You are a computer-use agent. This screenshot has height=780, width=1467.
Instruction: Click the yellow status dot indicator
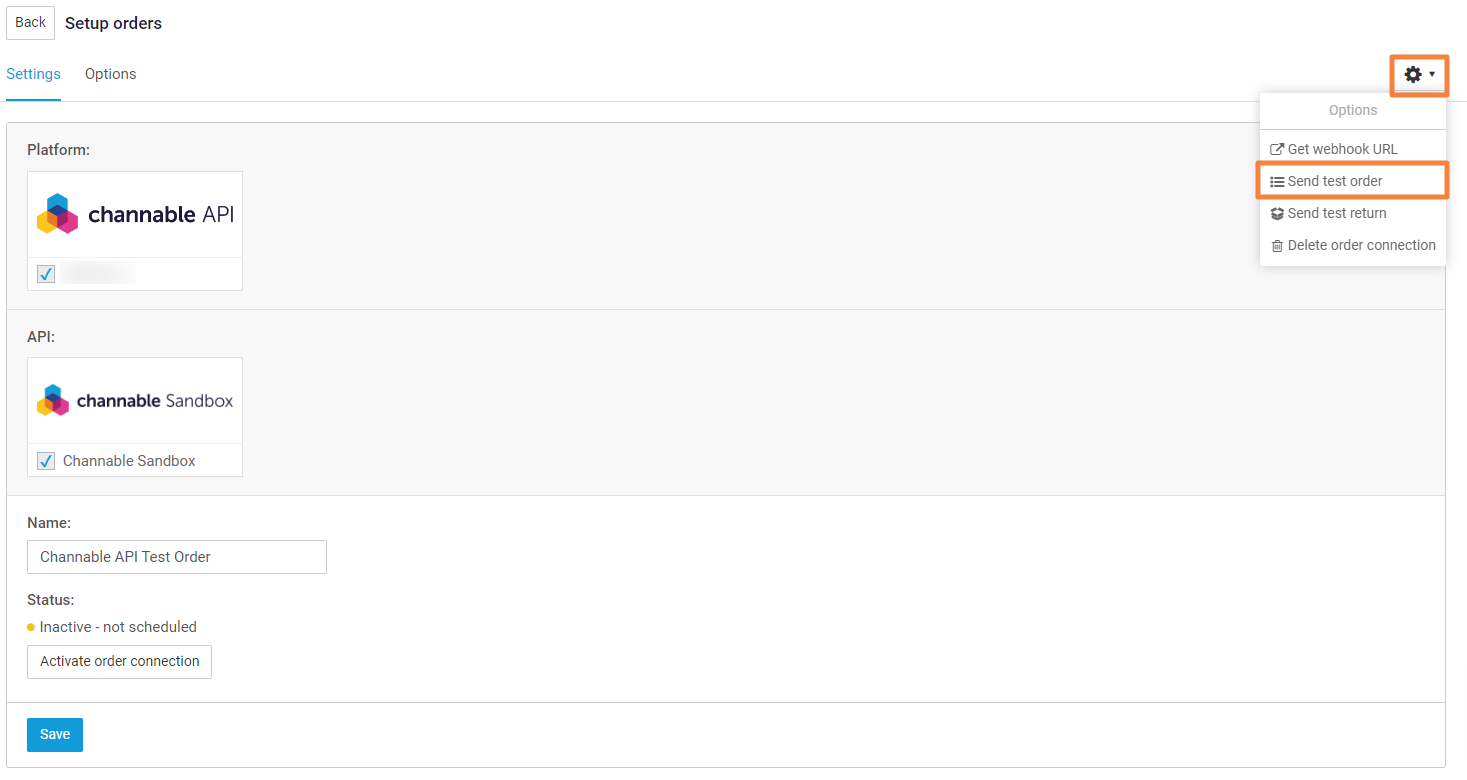pyautogui.click(x=30, y=626)
